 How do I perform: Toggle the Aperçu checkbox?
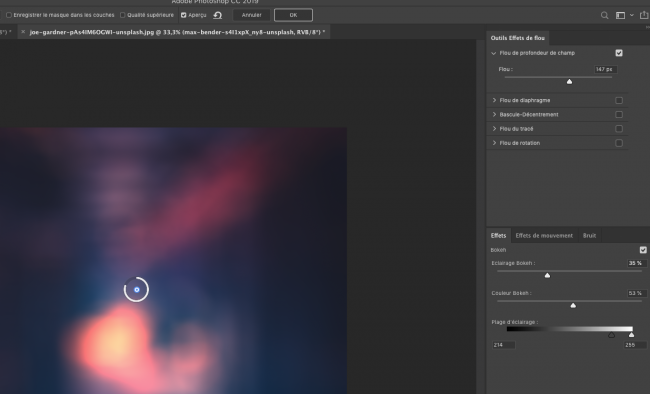click(x=183, y=15)
